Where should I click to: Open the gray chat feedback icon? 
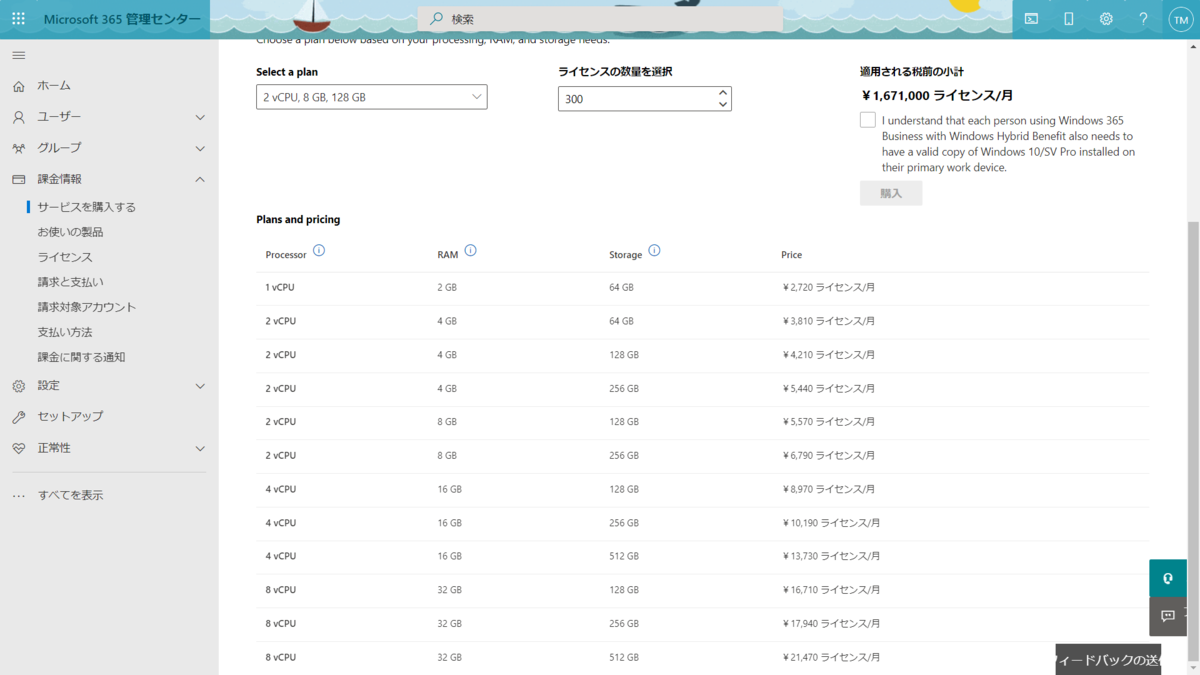point(1168,616)
